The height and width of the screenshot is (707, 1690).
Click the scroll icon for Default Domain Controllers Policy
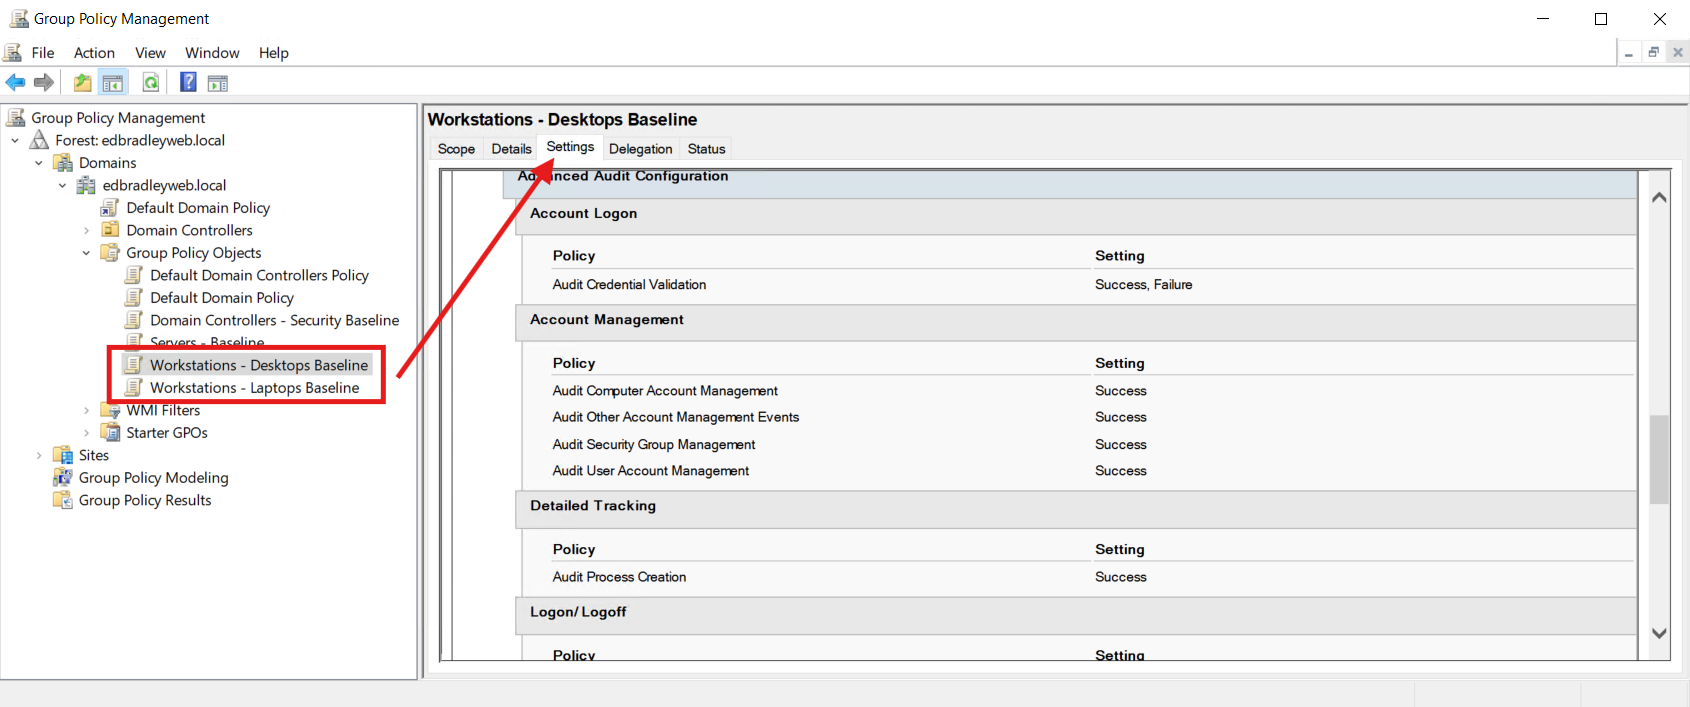click(x=134, y=275)
